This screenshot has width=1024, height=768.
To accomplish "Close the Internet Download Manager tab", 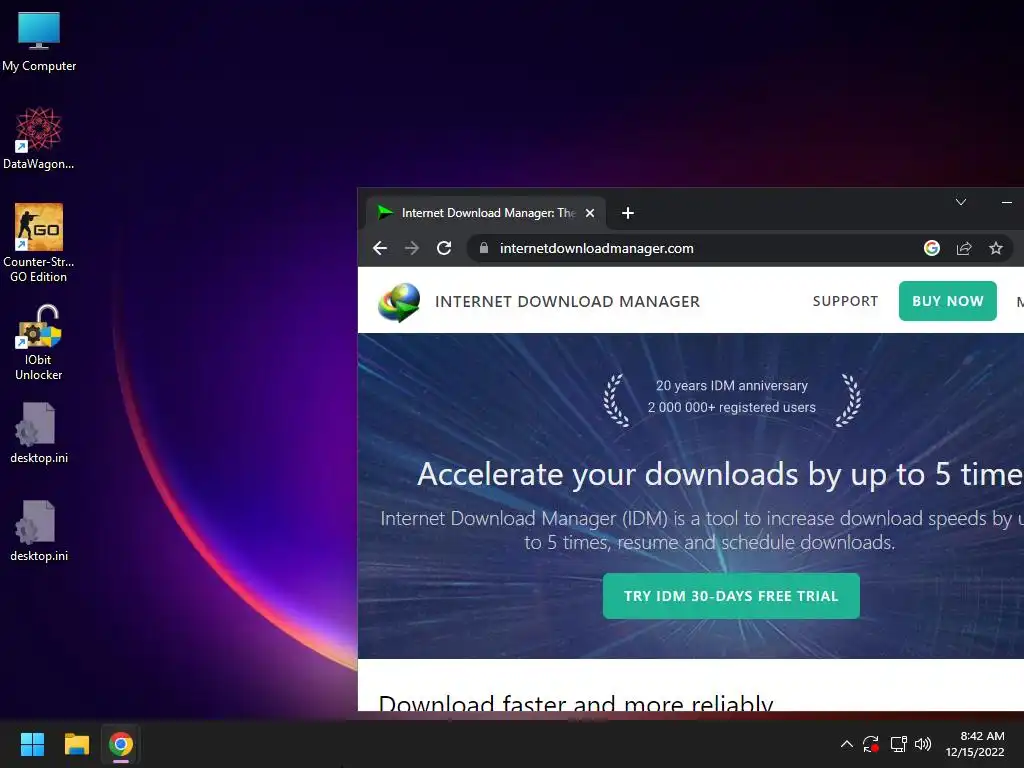I will pos(590,213).
